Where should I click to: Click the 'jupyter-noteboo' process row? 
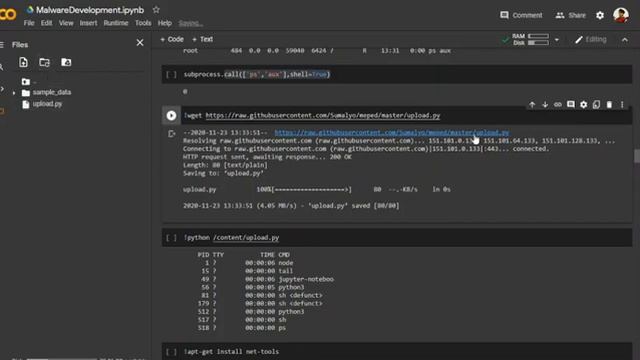(x=266, y=279)
